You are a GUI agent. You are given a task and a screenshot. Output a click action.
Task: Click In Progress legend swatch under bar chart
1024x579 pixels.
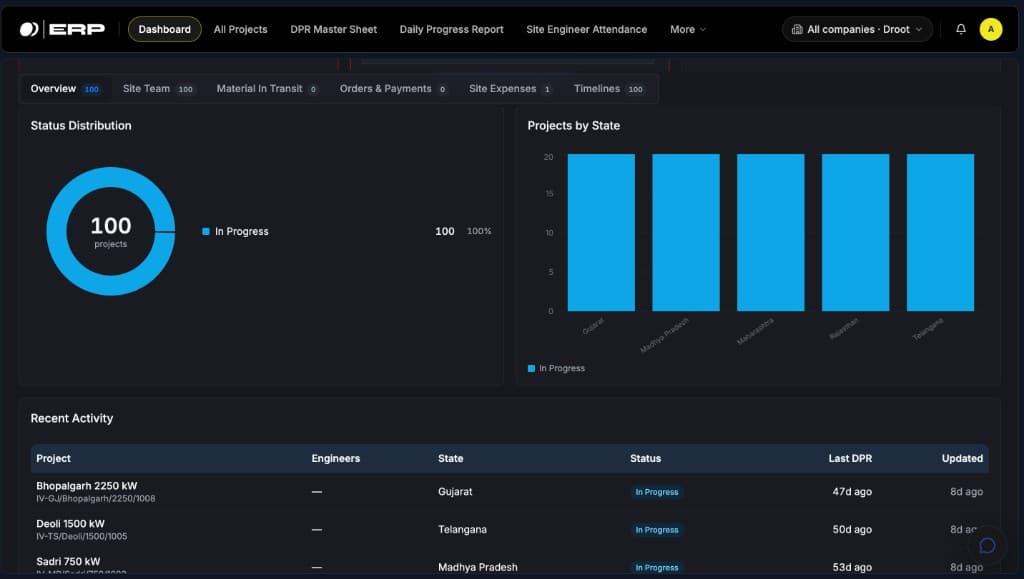532,369
